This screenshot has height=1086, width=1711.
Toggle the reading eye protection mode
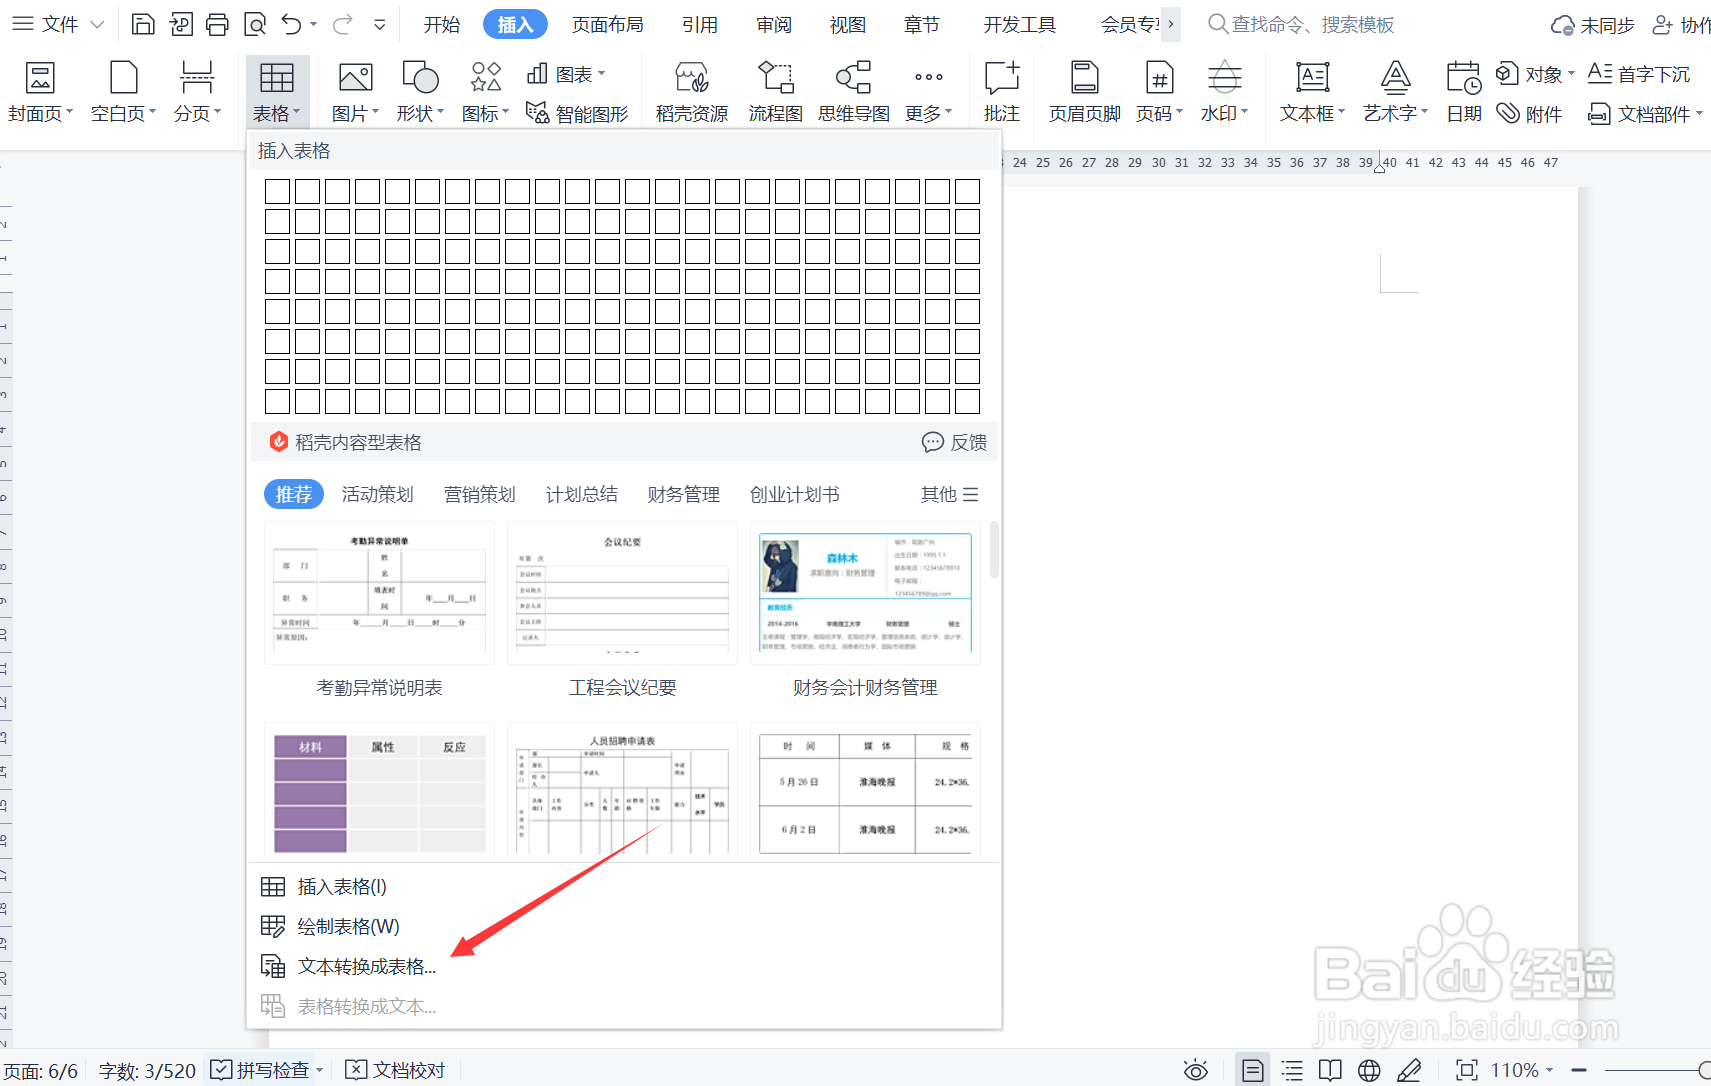(1195, 1069)
